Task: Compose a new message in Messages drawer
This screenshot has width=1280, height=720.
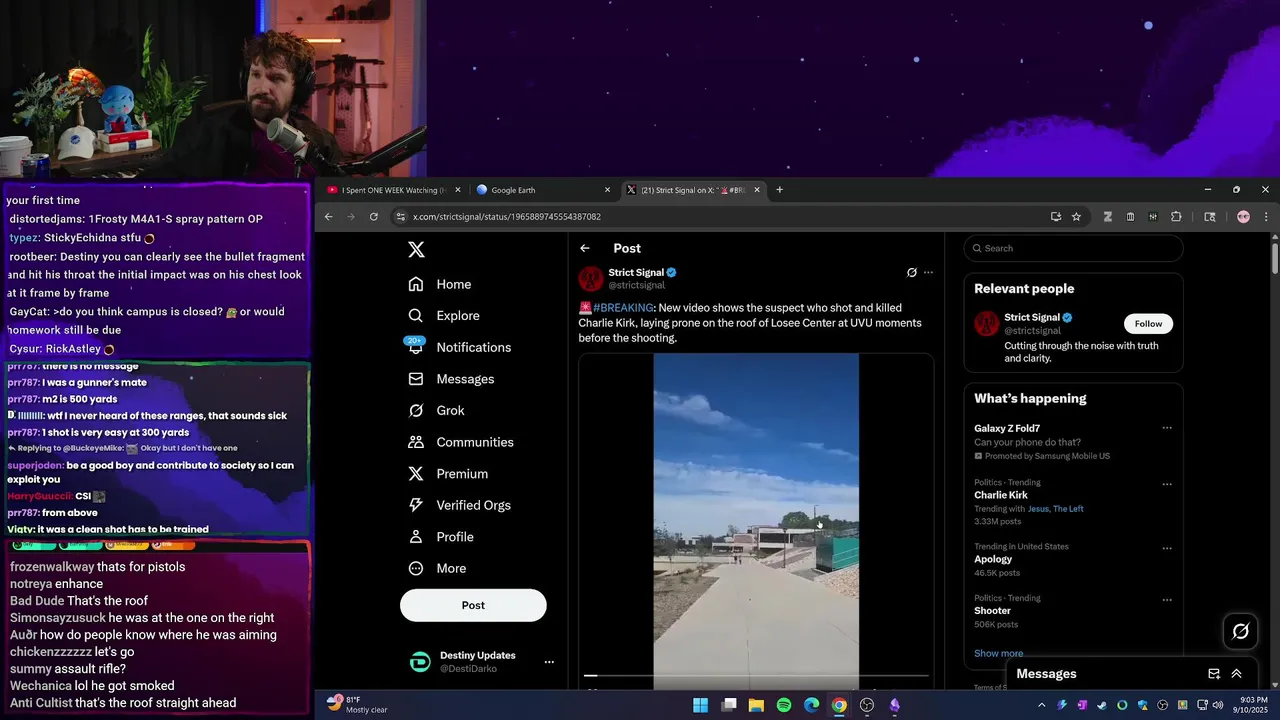Action: (x=1214, y=674)
